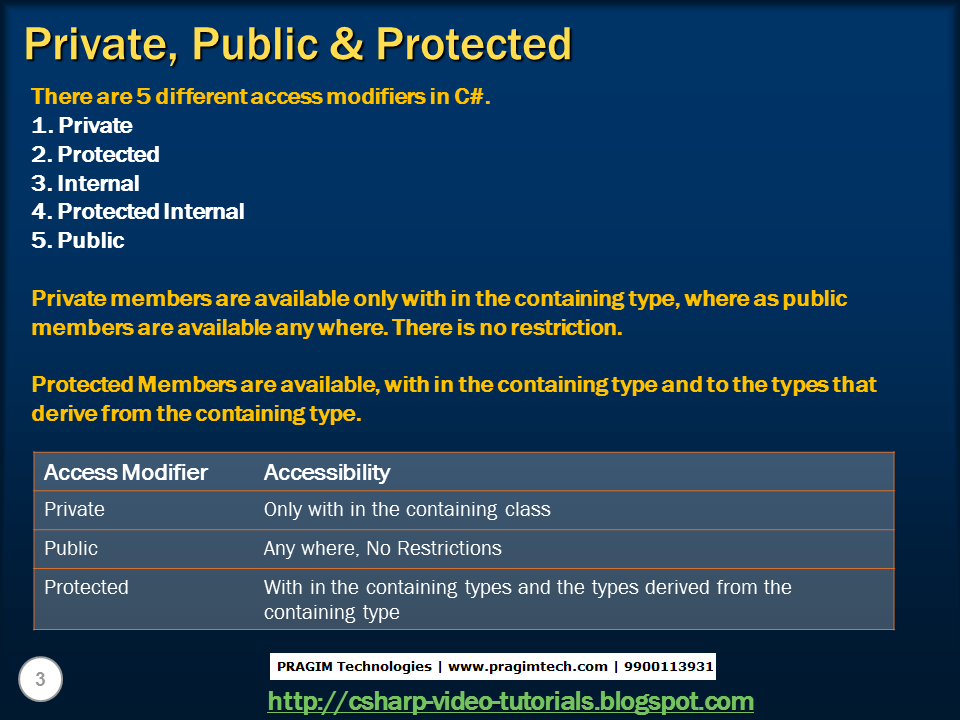Viewport: 960px width, 720px height.
Task: Click the PRAGIM Technologies contact banner
Action: point(493,666)
